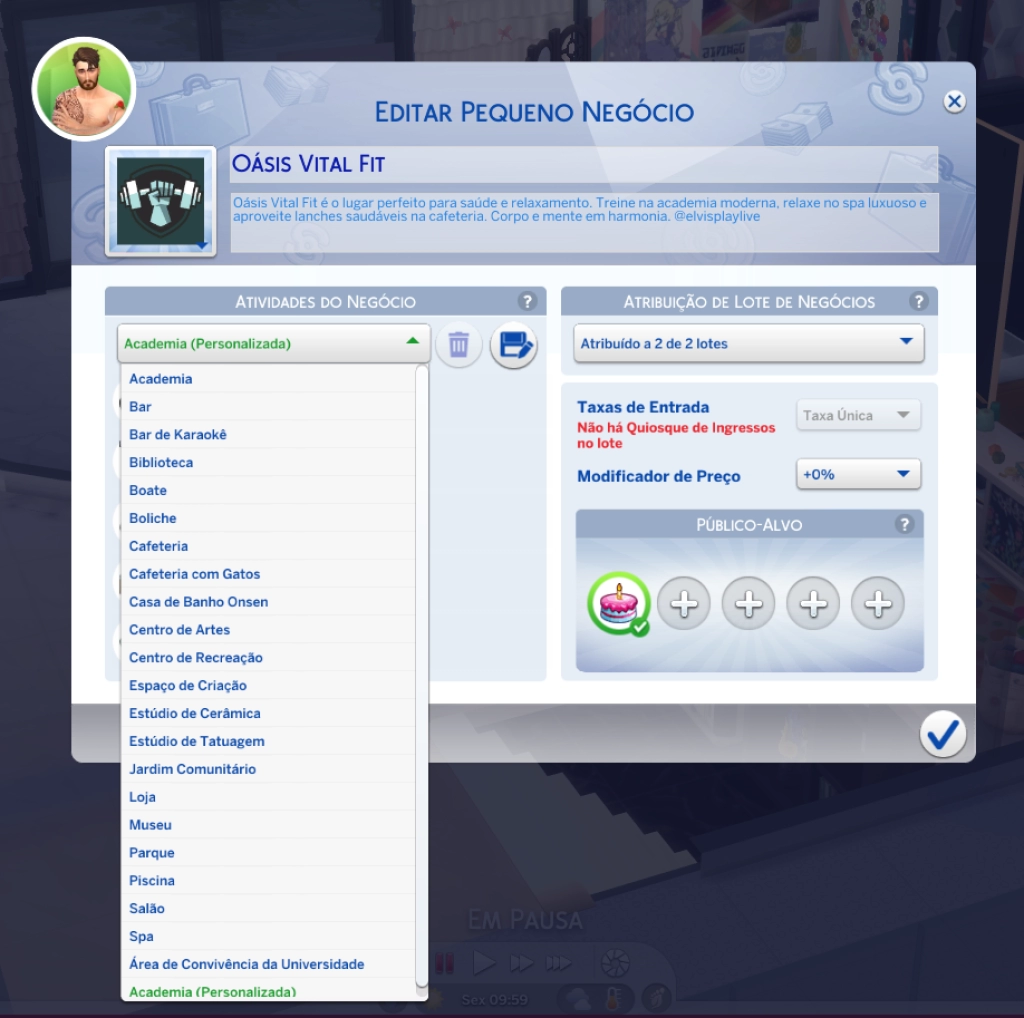Open help for Atividades do Negócio

pos(526,301)
